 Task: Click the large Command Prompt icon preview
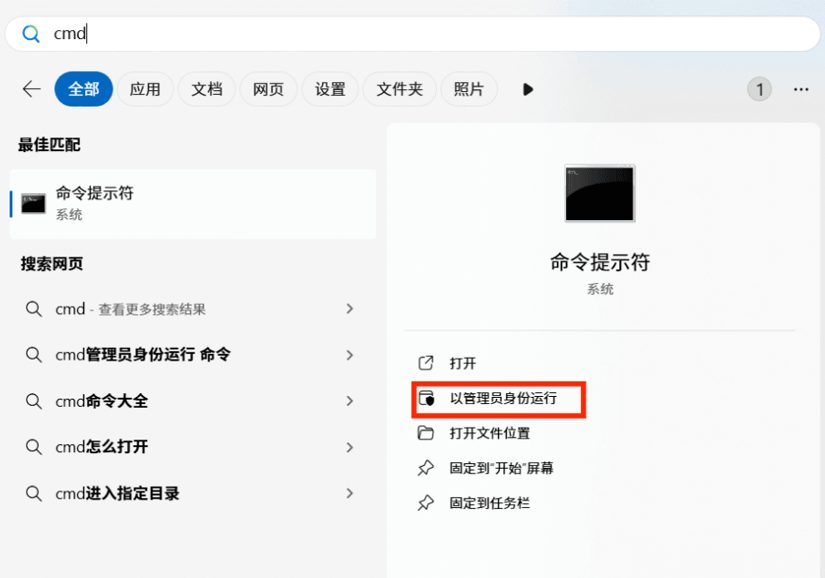[599, 193]
